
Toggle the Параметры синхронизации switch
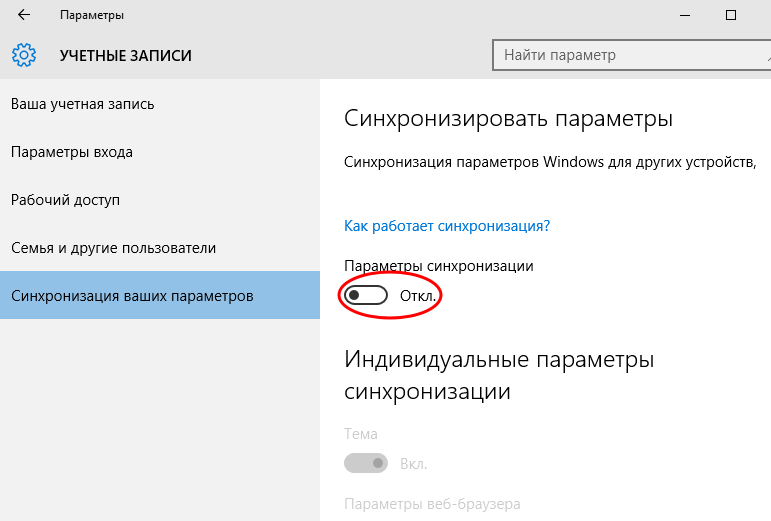point(366,295)
